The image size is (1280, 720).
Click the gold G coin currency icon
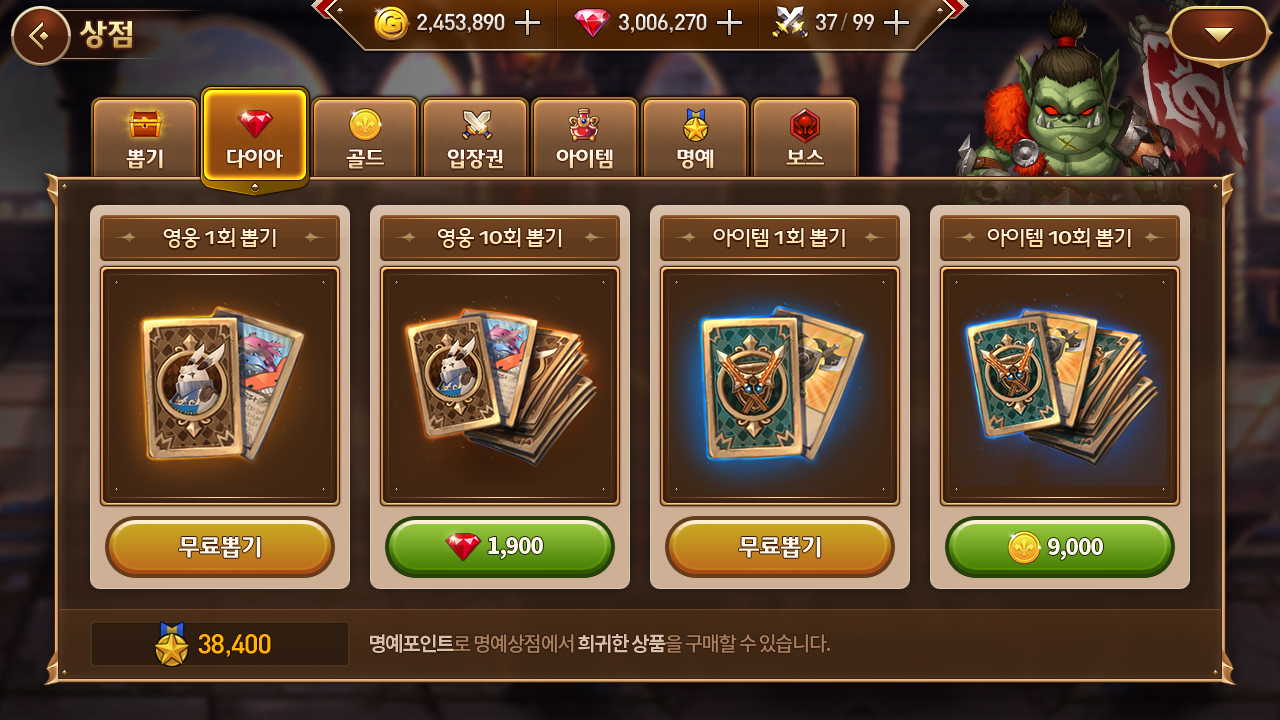click(391, 23)
